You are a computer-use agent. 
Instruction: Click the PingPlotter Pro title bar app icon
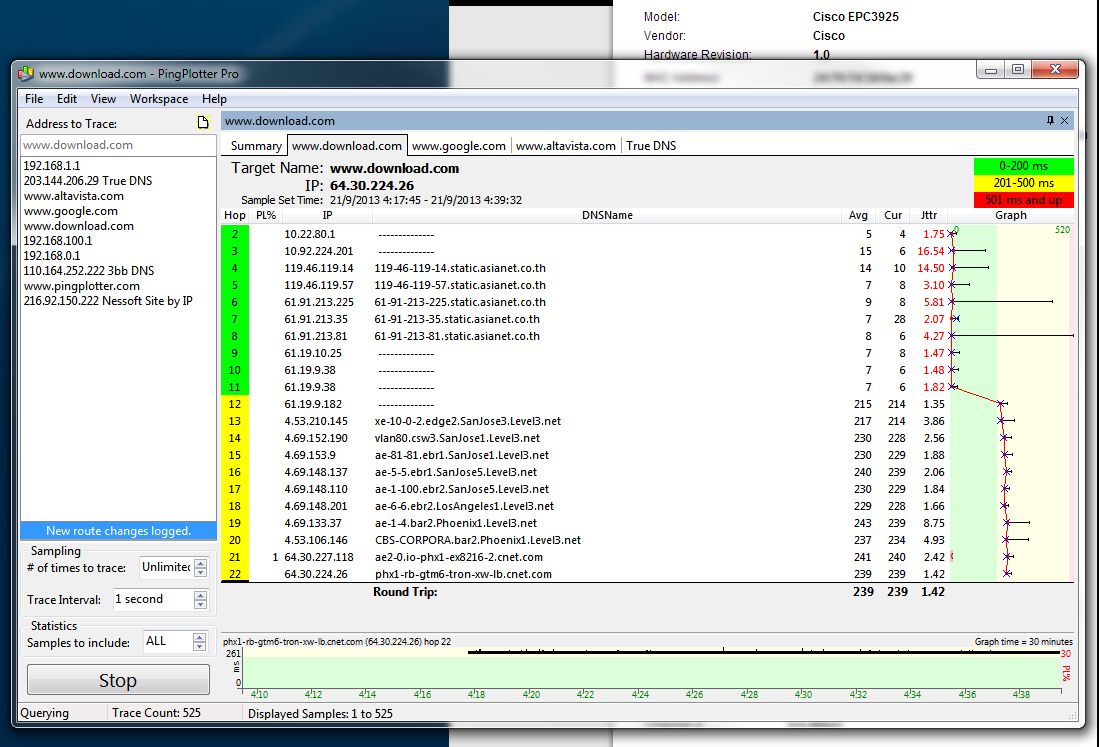[x=26, y=74]
